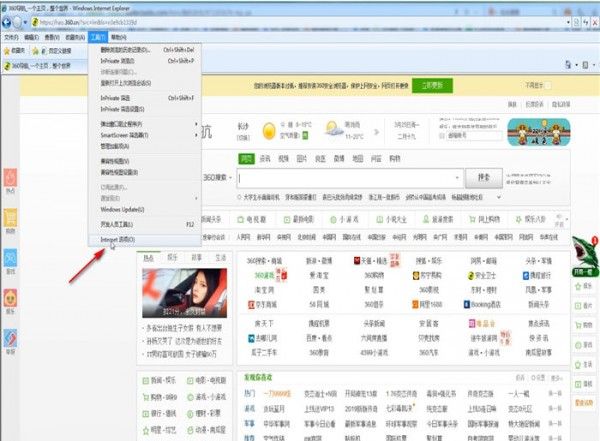Select the green 网页 search tab
The image size is (600, 441).
pyautogui.click(x=246, y=158)
